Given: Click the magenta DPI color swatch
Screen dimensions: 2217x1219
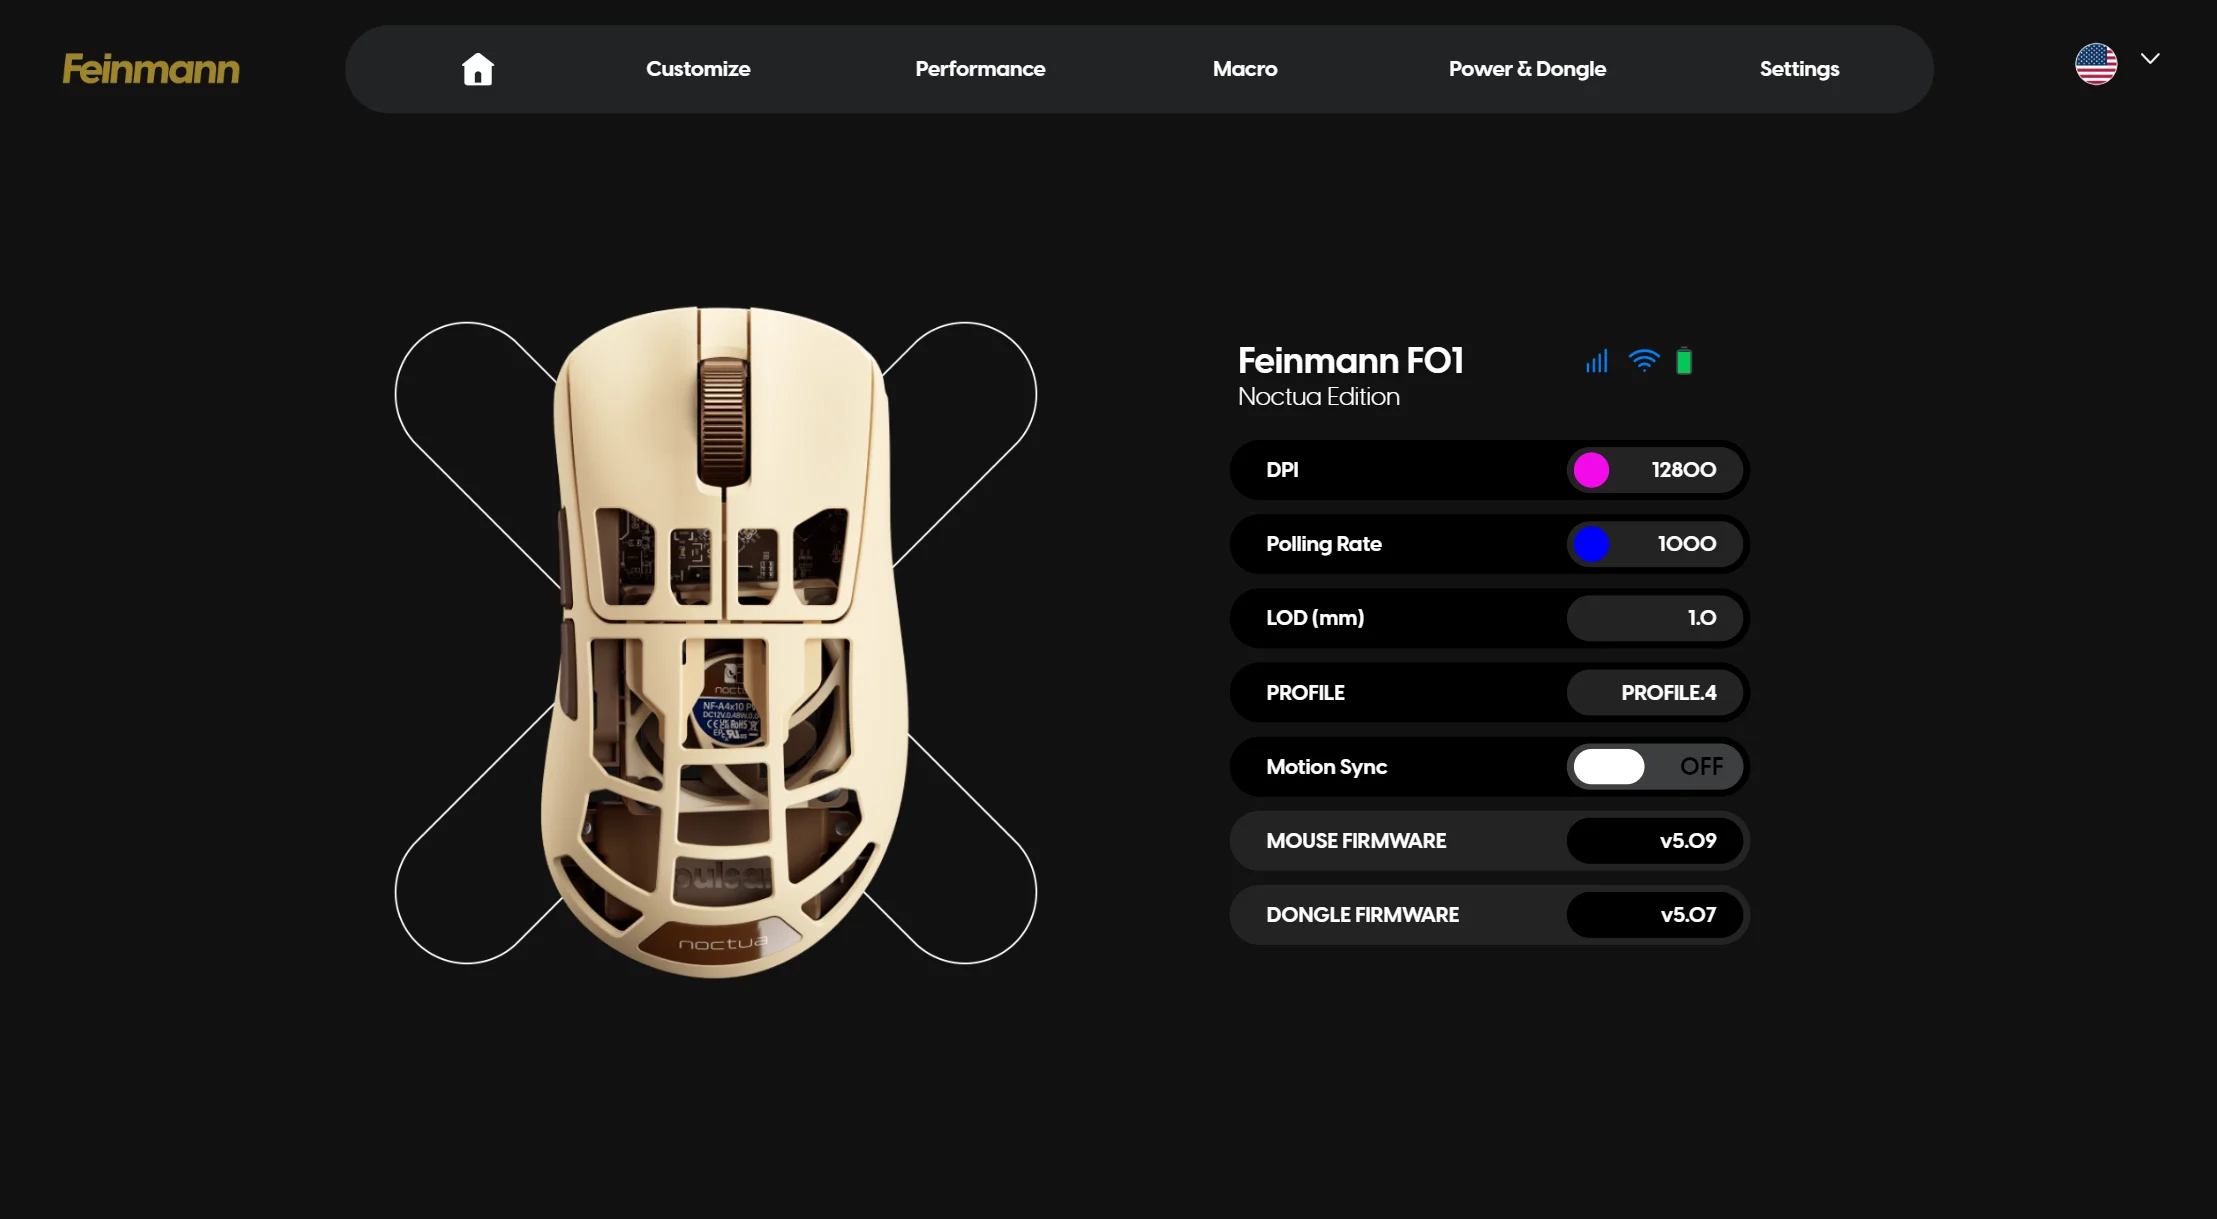Looking at the screenshot, I should pos(1591,470).
